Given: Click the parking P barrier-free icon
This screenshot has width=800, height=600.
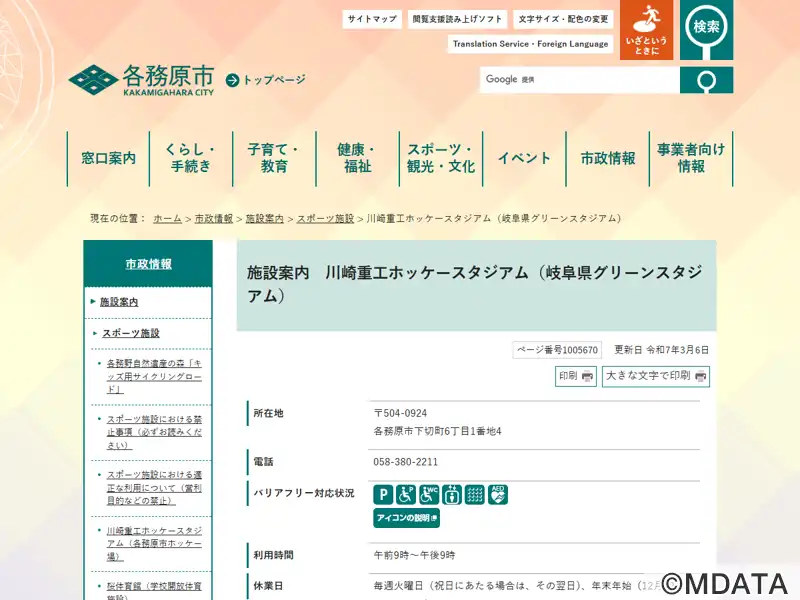Looking at the screenshot, I should click(383, 494).
